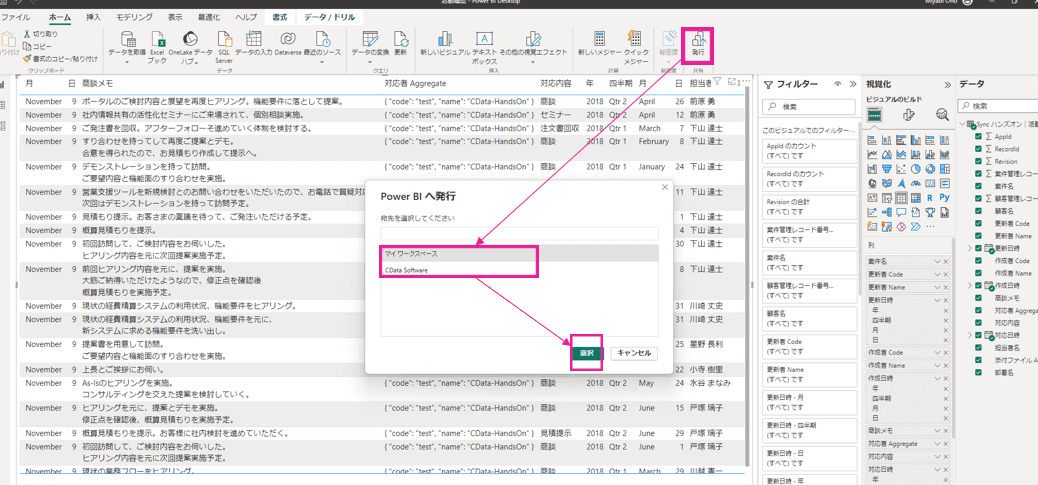Select the donut chart visual icon

(930, 168)
